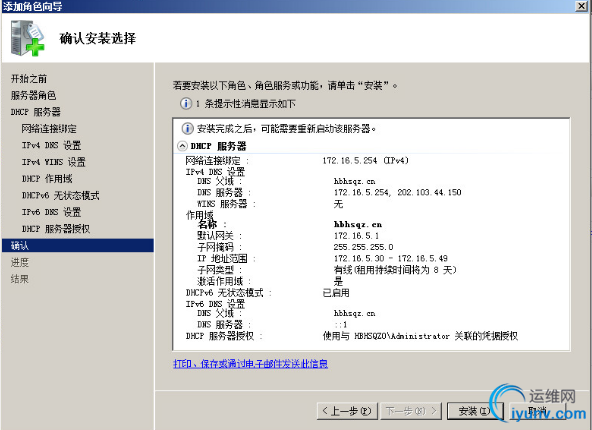Open IPv4 DNS 设置 step in sidebar
This screenshot has height=430, width=592.
pyautogui.click(x=51, y=145)
